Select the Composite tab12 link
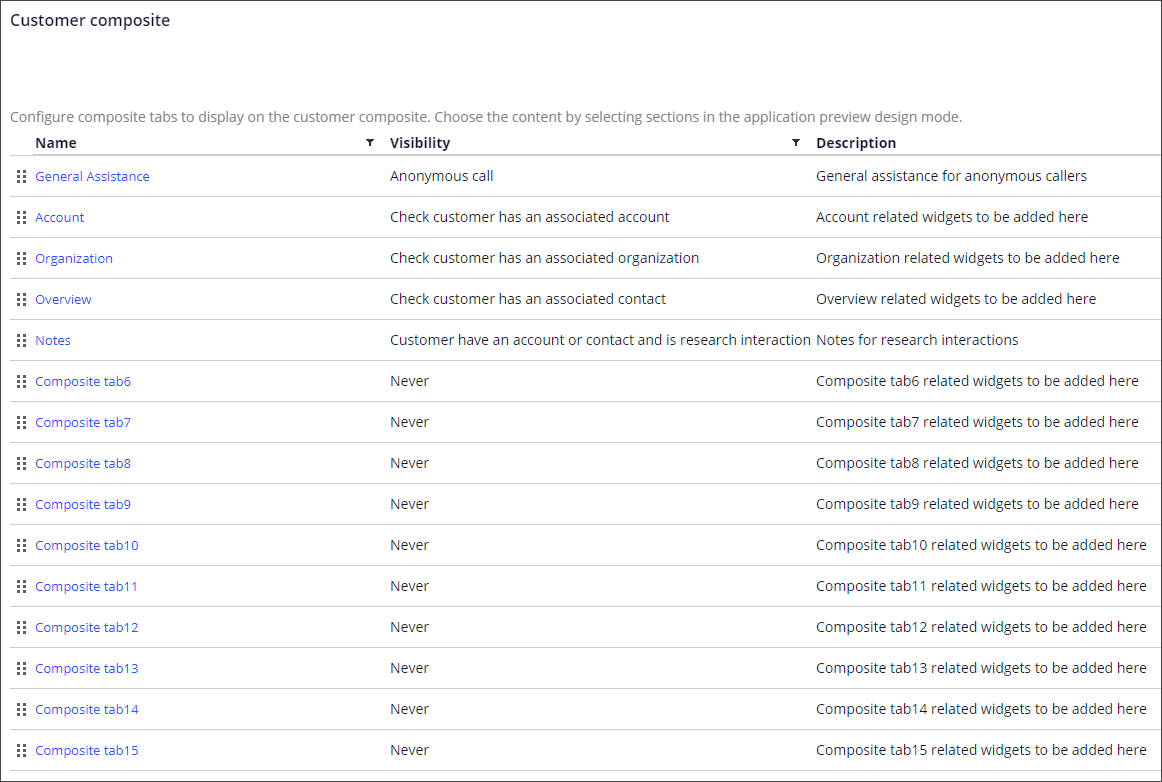The image size is (1162, 782). [87, 628]
